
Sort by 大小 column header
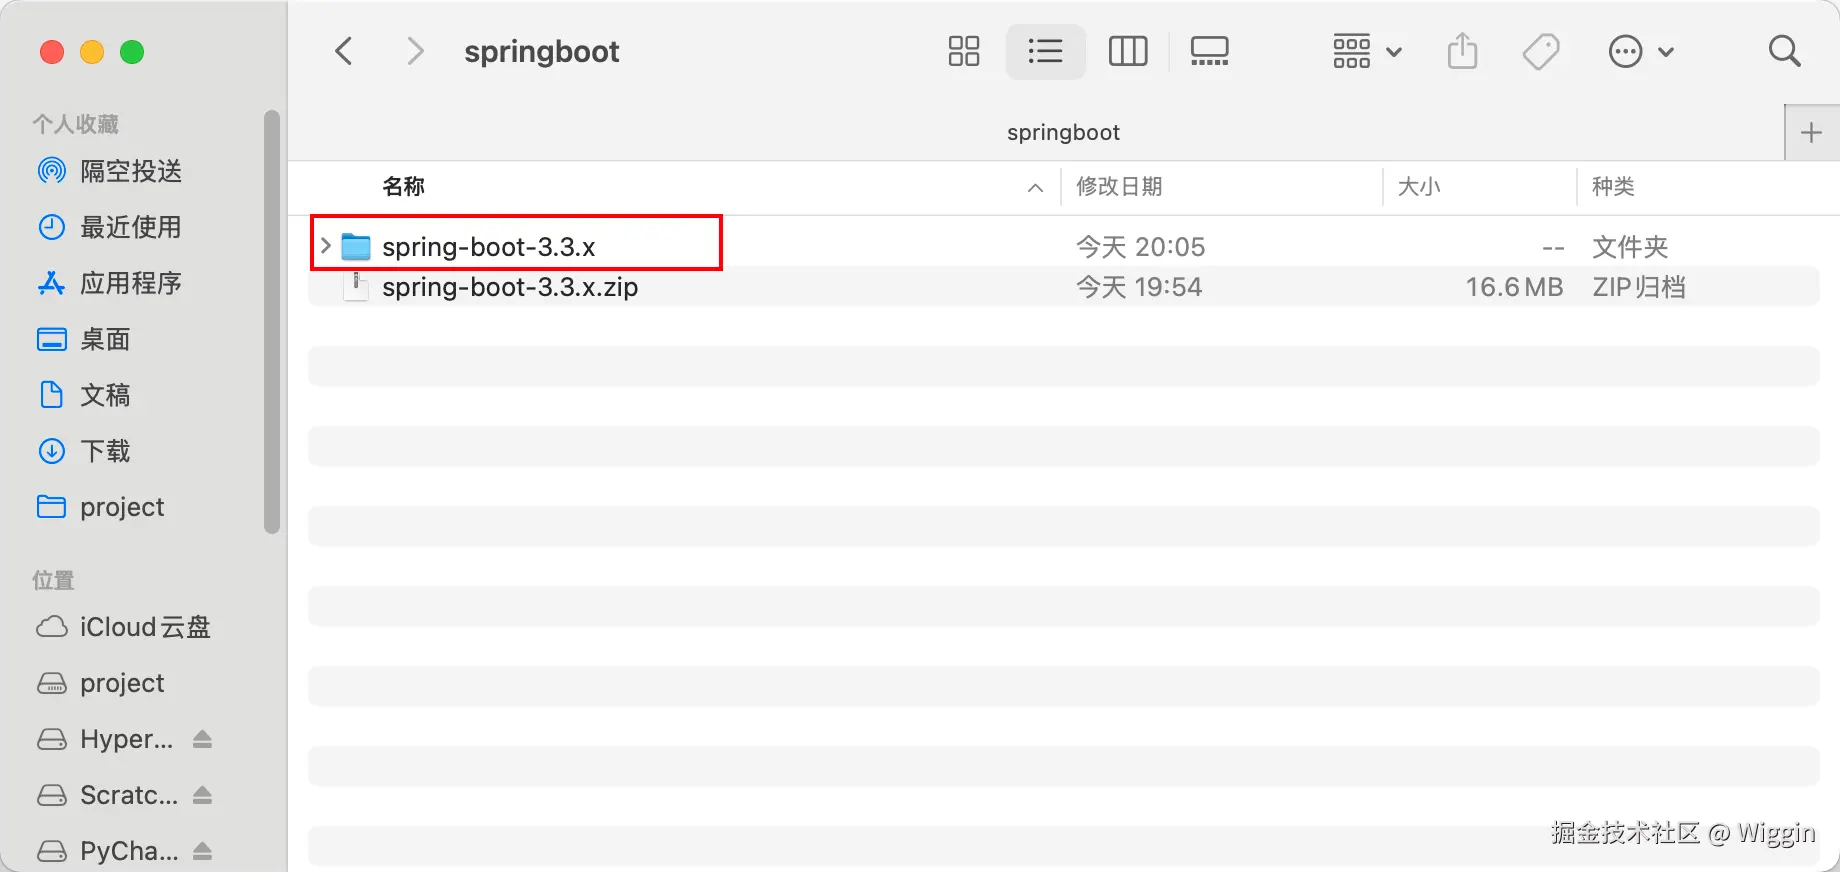[x=1418, y=186]
